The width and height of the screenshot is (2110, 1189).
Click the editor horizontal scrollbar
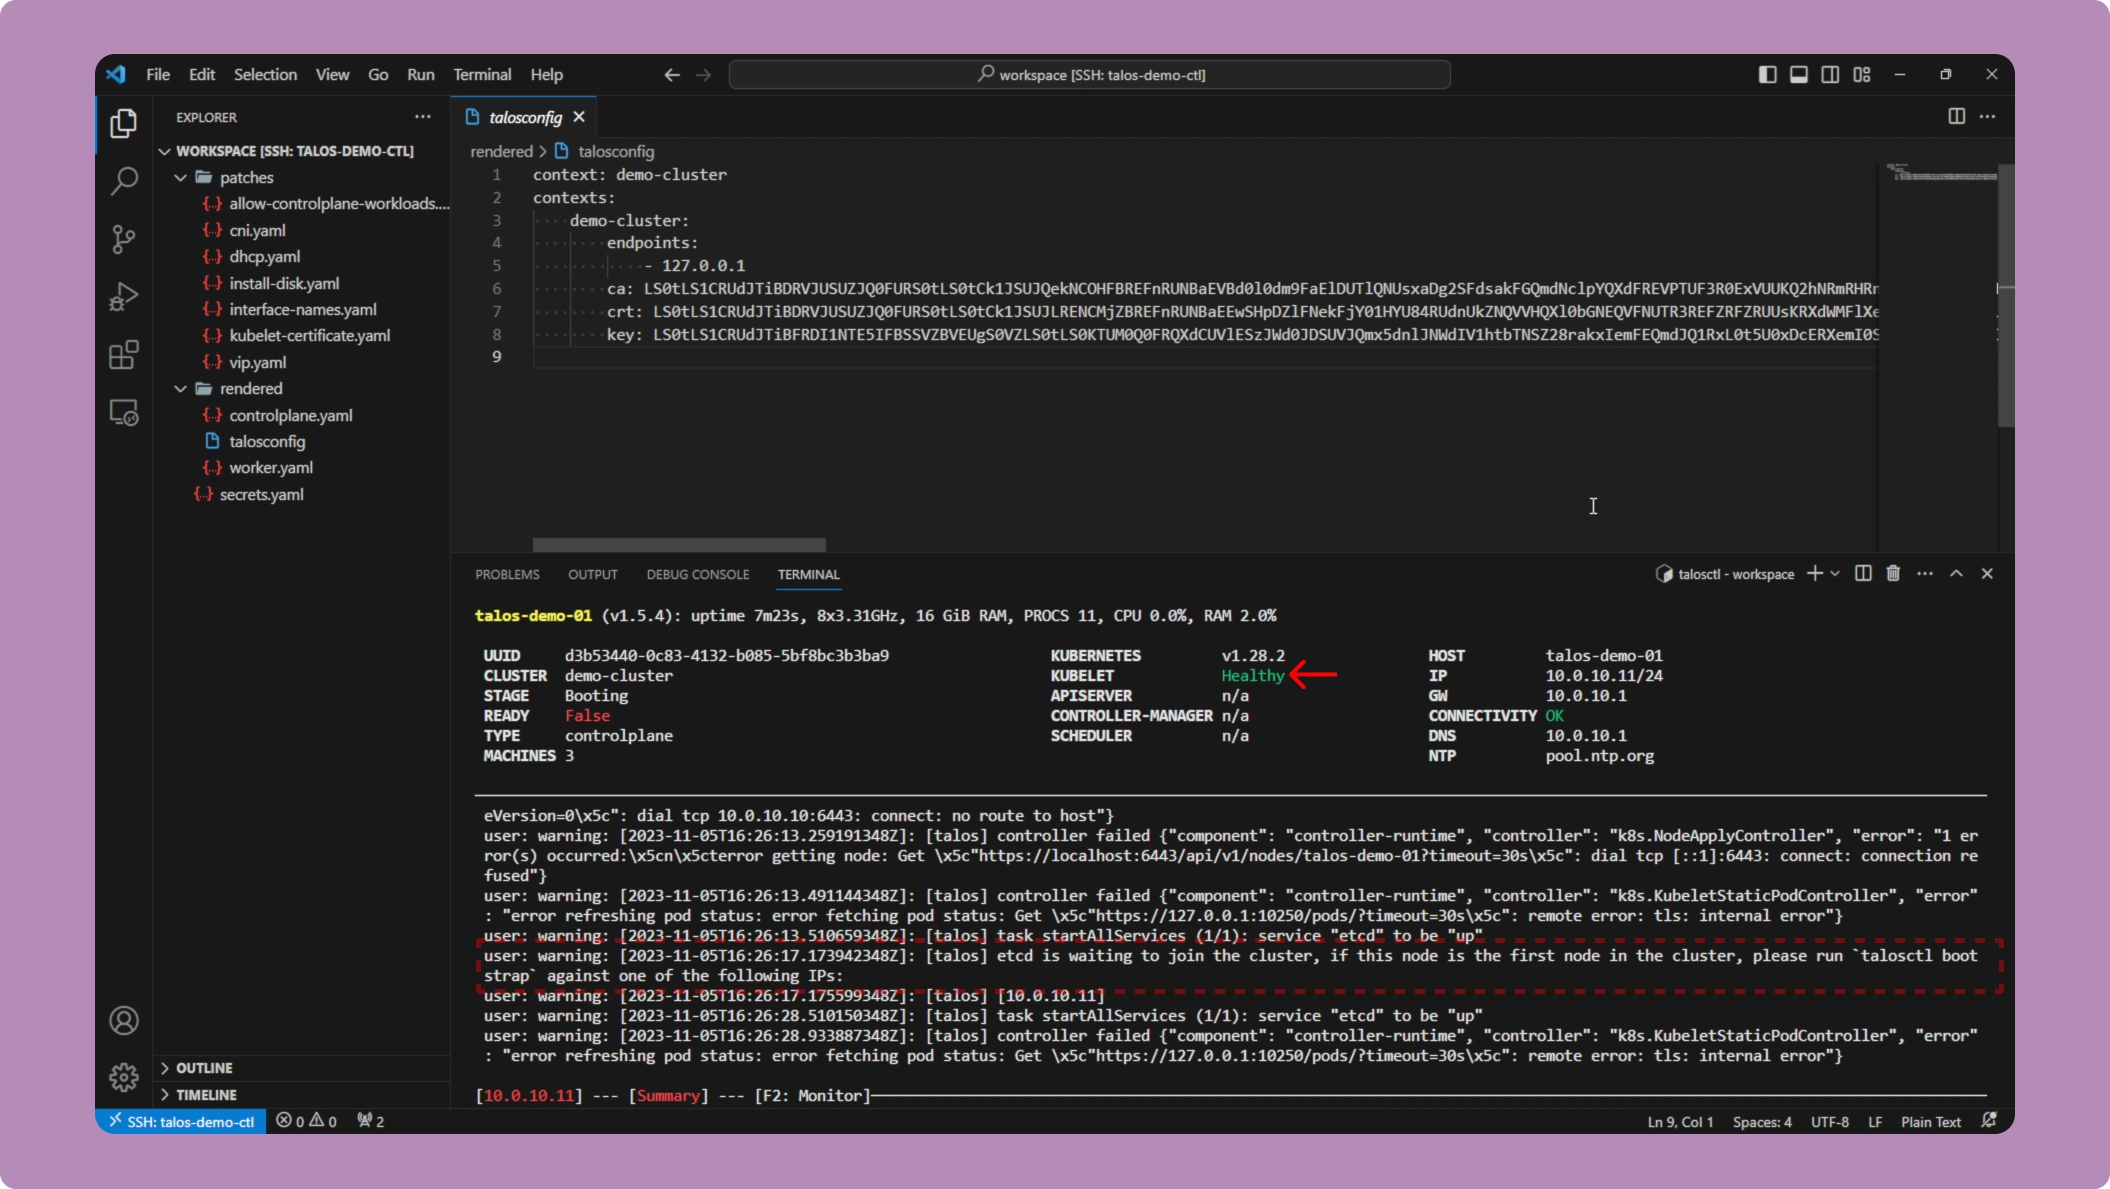(679, 545)
